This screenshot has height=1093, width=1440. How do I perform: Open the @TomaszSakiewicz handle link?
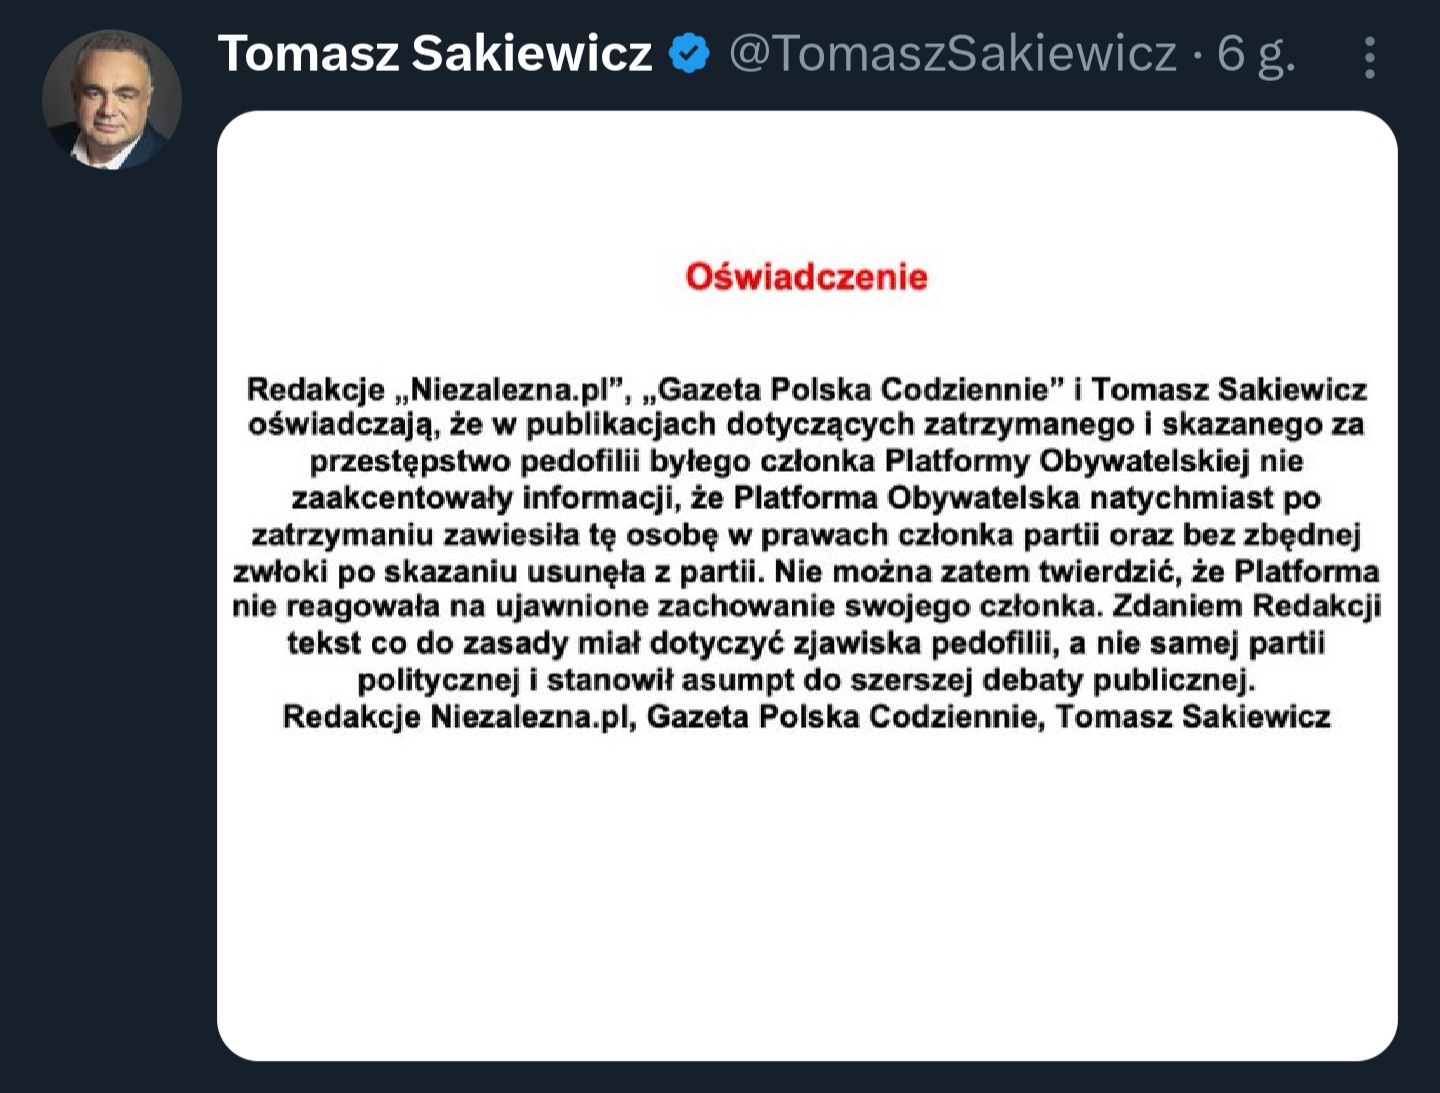tap(952, 53)
